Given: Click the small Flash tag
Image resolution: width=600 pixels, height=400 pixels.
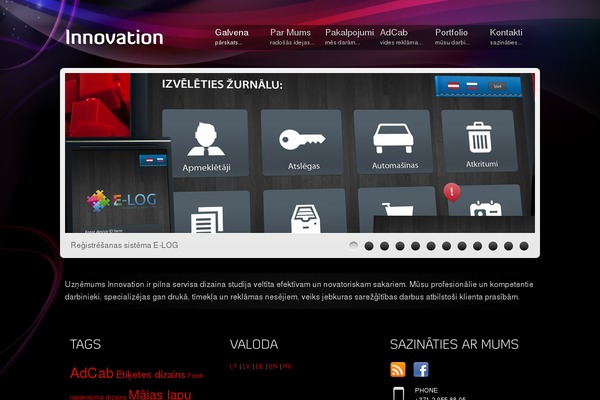Looking at the screenshot, I should 196,376.
